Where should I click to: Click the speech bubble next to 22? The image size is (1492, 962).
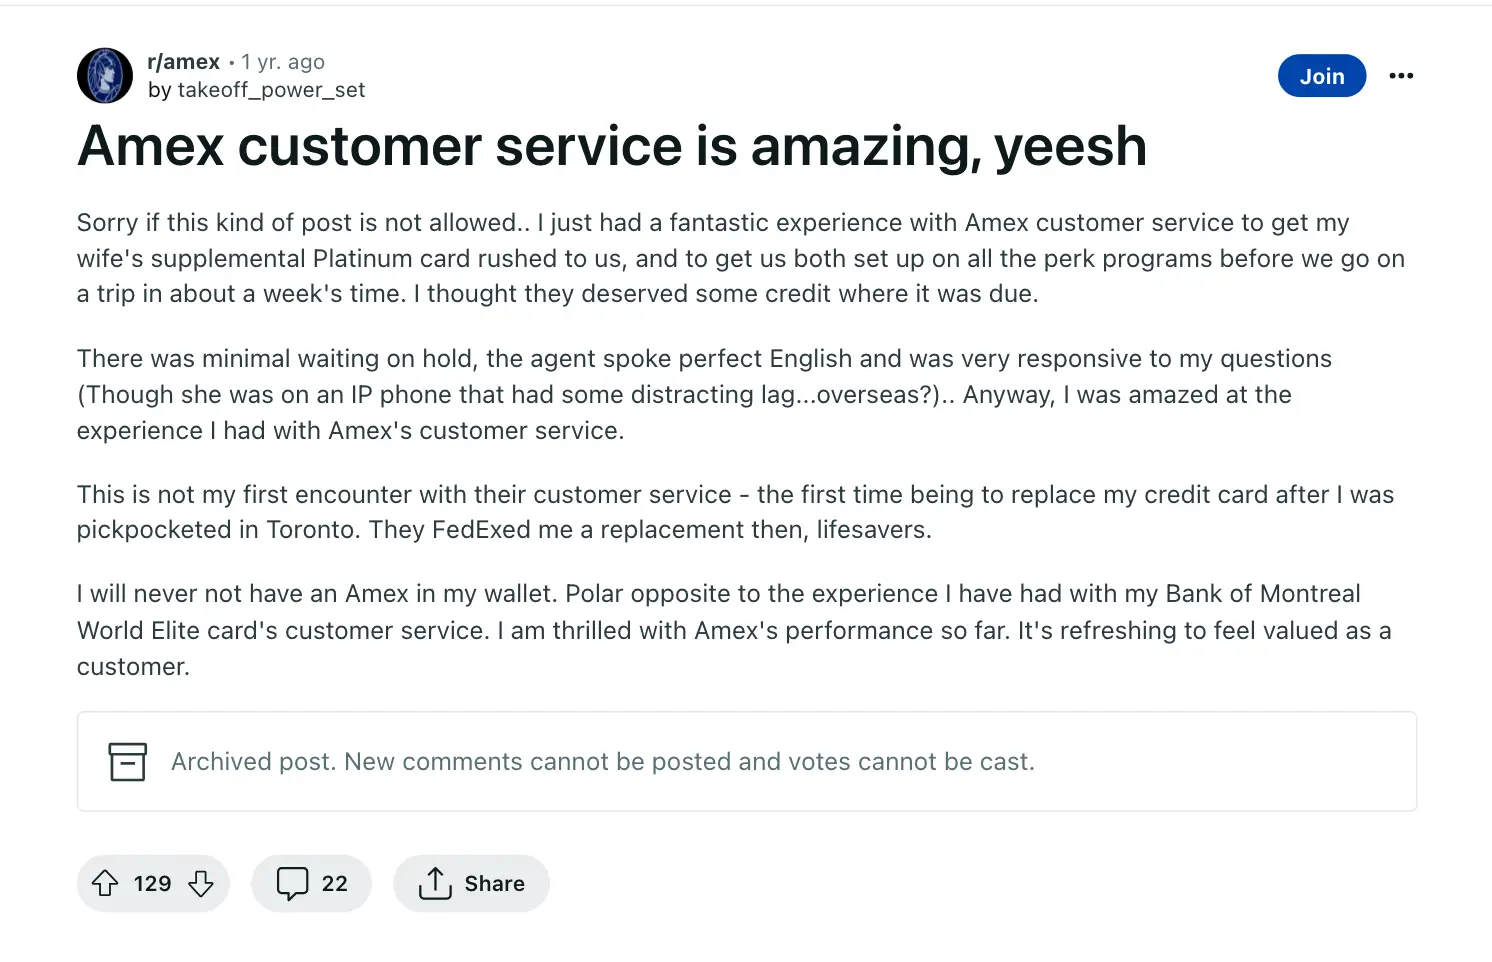[x=291, y=883]
